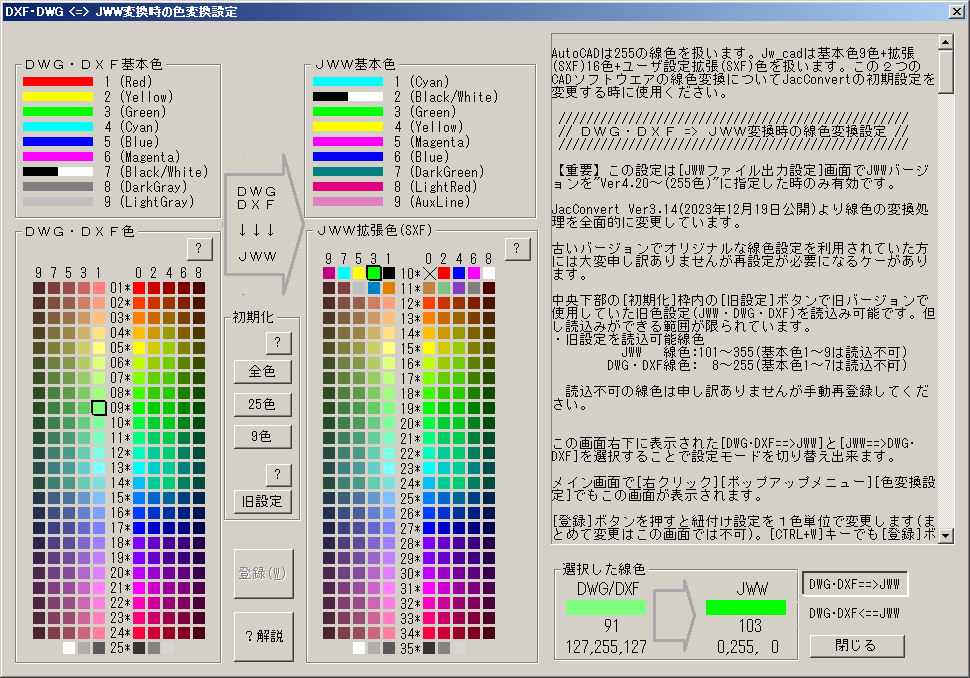
Task: Click the help button above the 全色 button
Action: pyautogui.click(x=277, y=343)
